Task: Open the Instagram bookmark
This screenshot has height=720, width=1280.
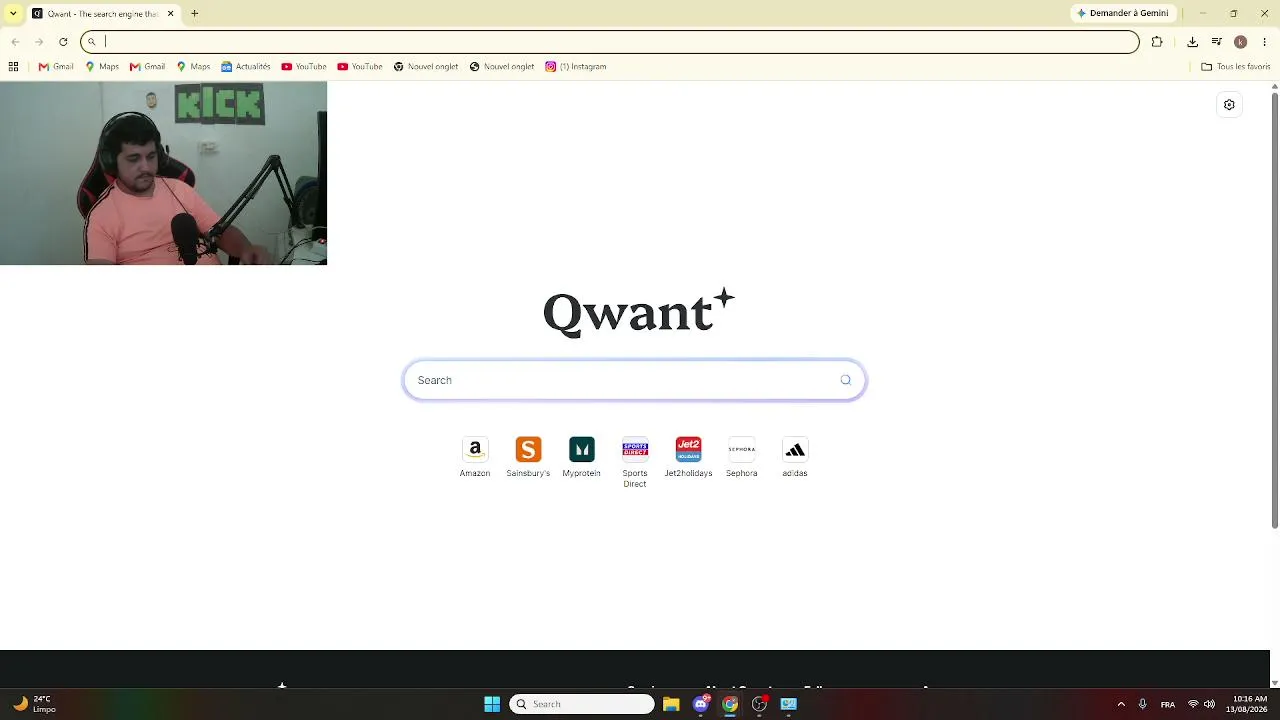Action: click(x=576, y=67)
